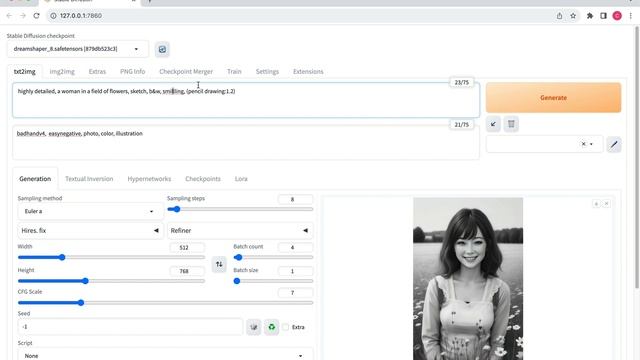Click the Batch size value field

click(295, 271)
